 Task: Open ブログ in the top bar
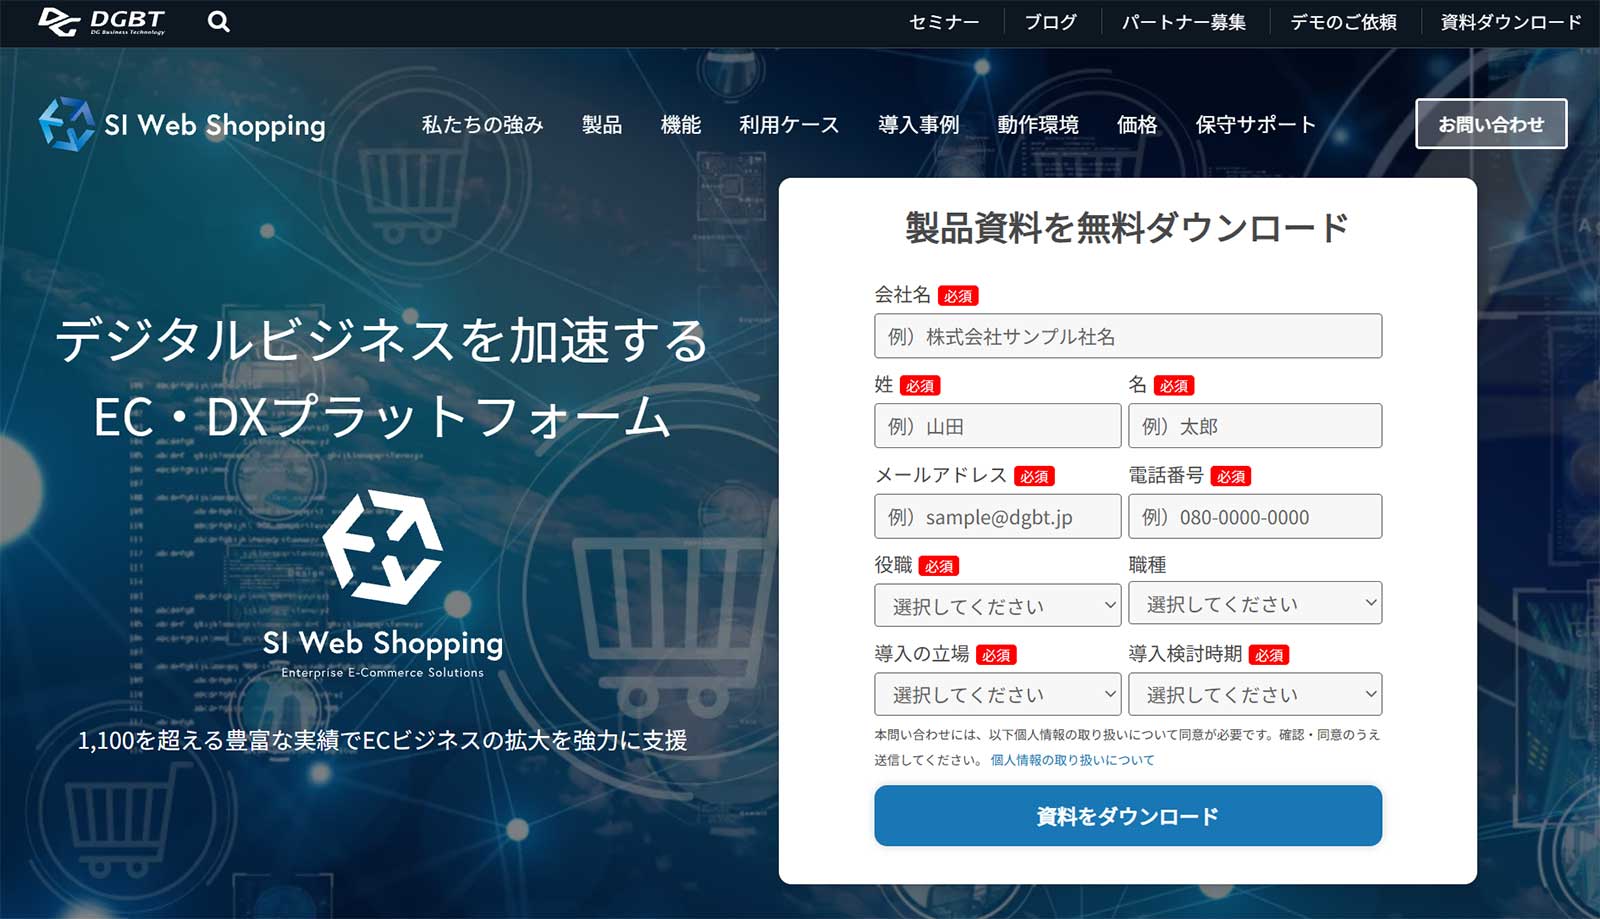1050,22
